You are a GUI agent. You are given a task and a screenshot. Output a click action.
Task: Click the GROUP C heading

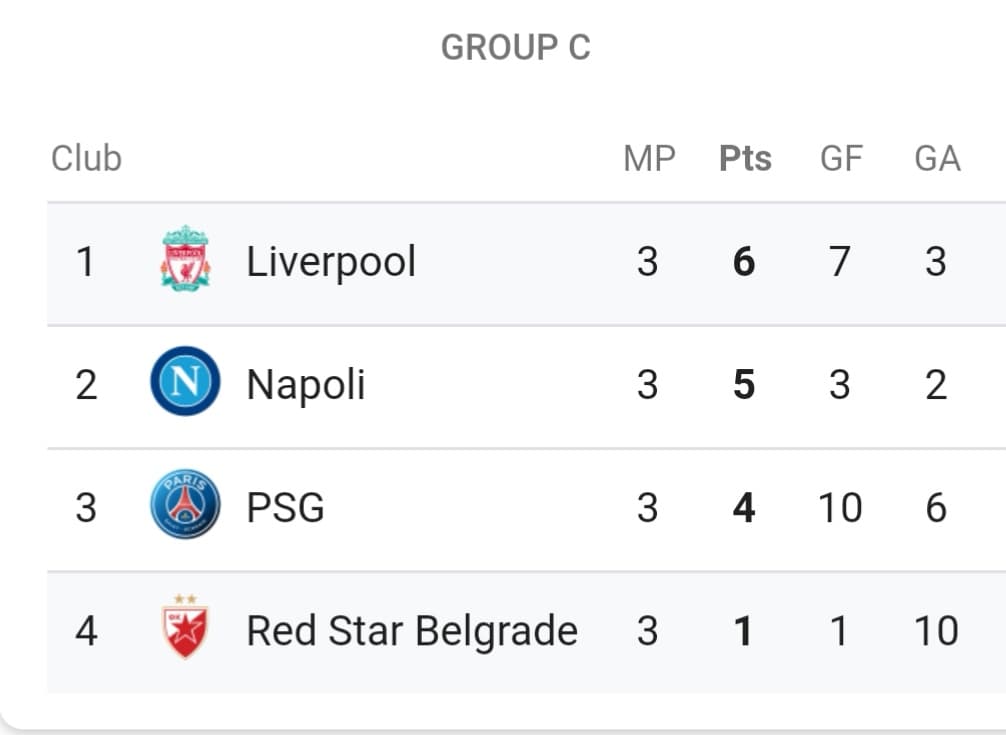516,47
